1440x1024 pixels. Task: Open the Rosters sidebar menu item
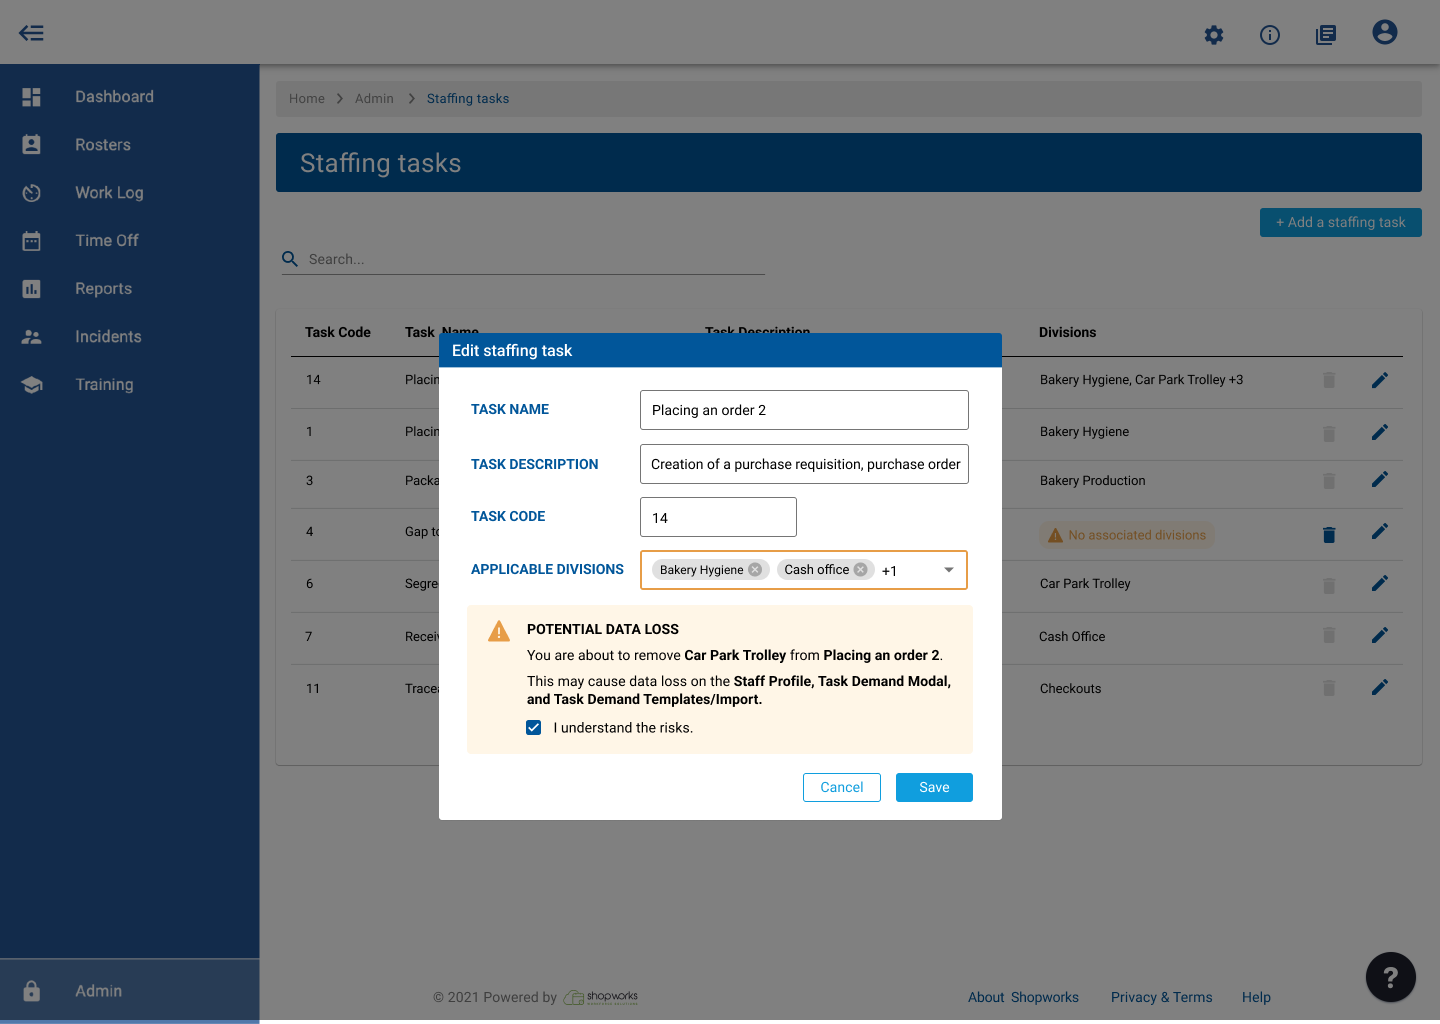pos(103,145)
